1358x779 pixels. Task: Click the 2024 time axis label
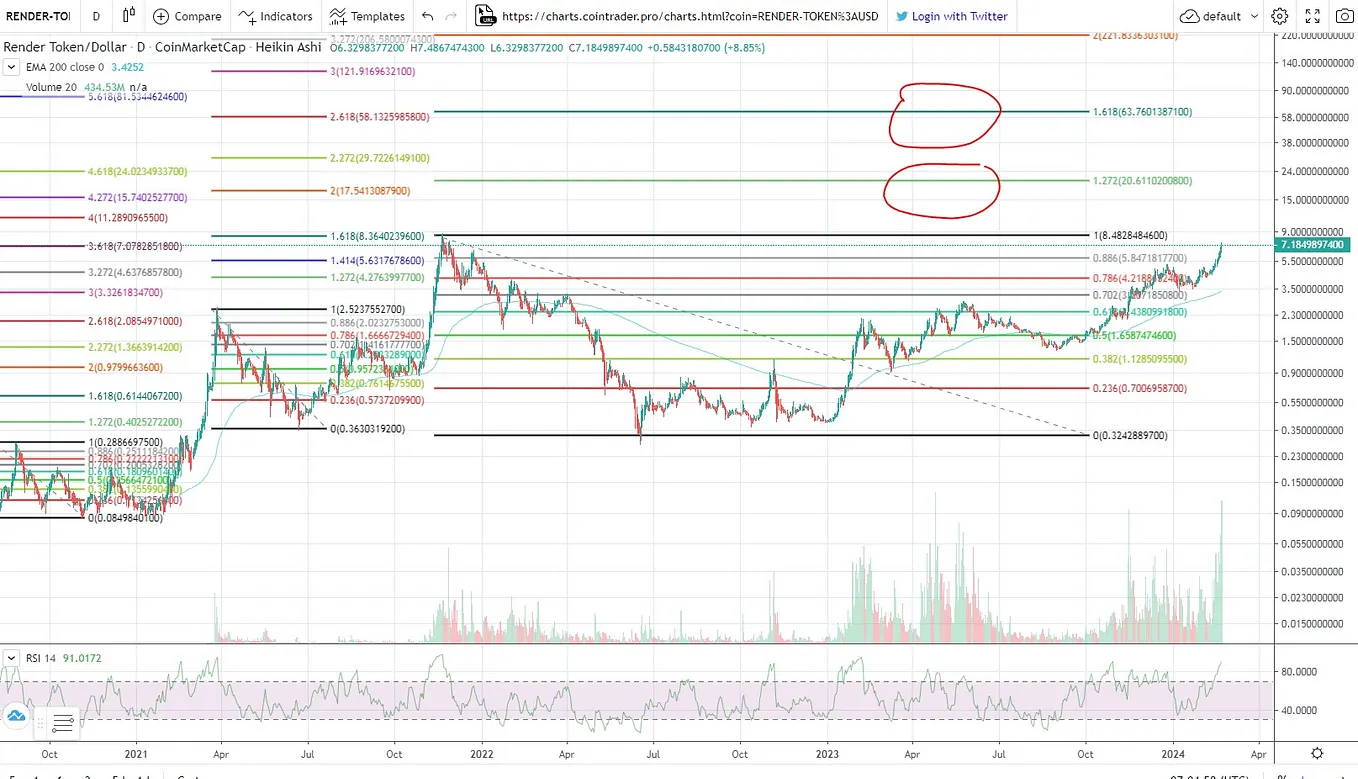pyautogui.click(x=1172, y=754)
